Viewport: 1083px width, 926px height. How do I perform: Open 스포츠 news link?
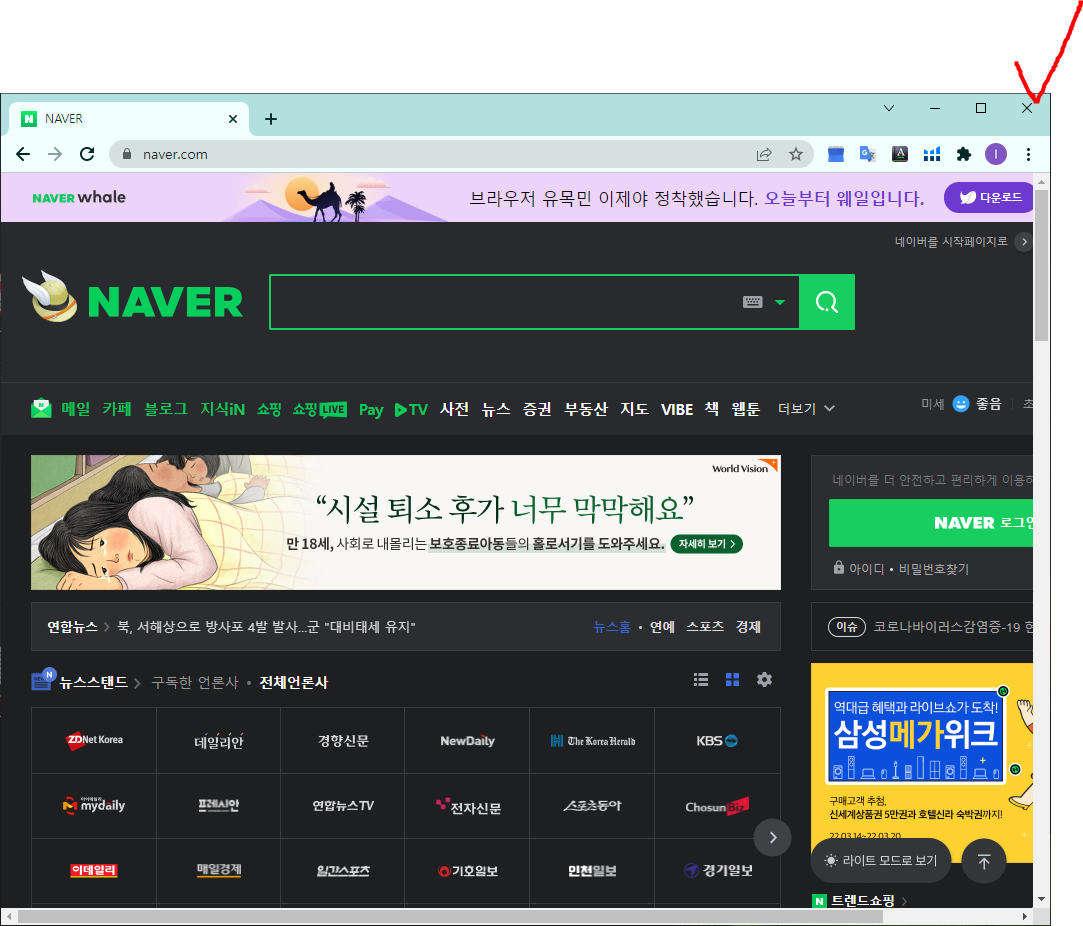[x=705, y=627]
